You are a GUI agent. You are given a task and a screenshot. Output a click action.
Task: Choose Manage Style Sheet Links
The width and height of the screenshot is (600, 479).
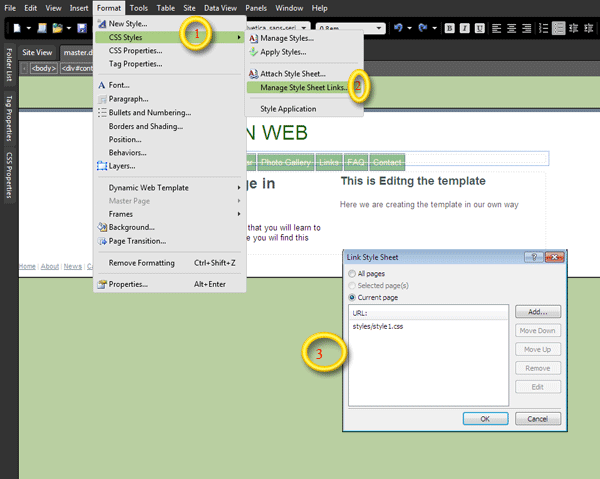[304, 88]
